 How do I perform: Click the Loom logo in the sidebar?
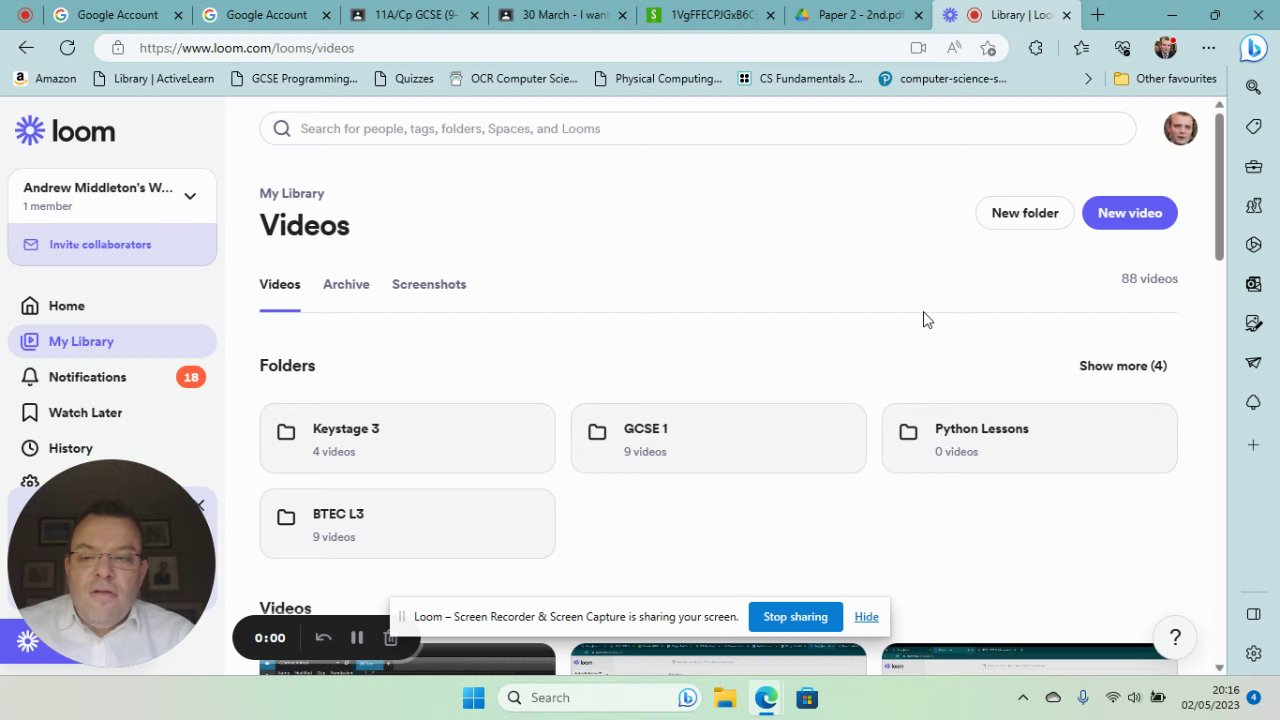point(65,131)
